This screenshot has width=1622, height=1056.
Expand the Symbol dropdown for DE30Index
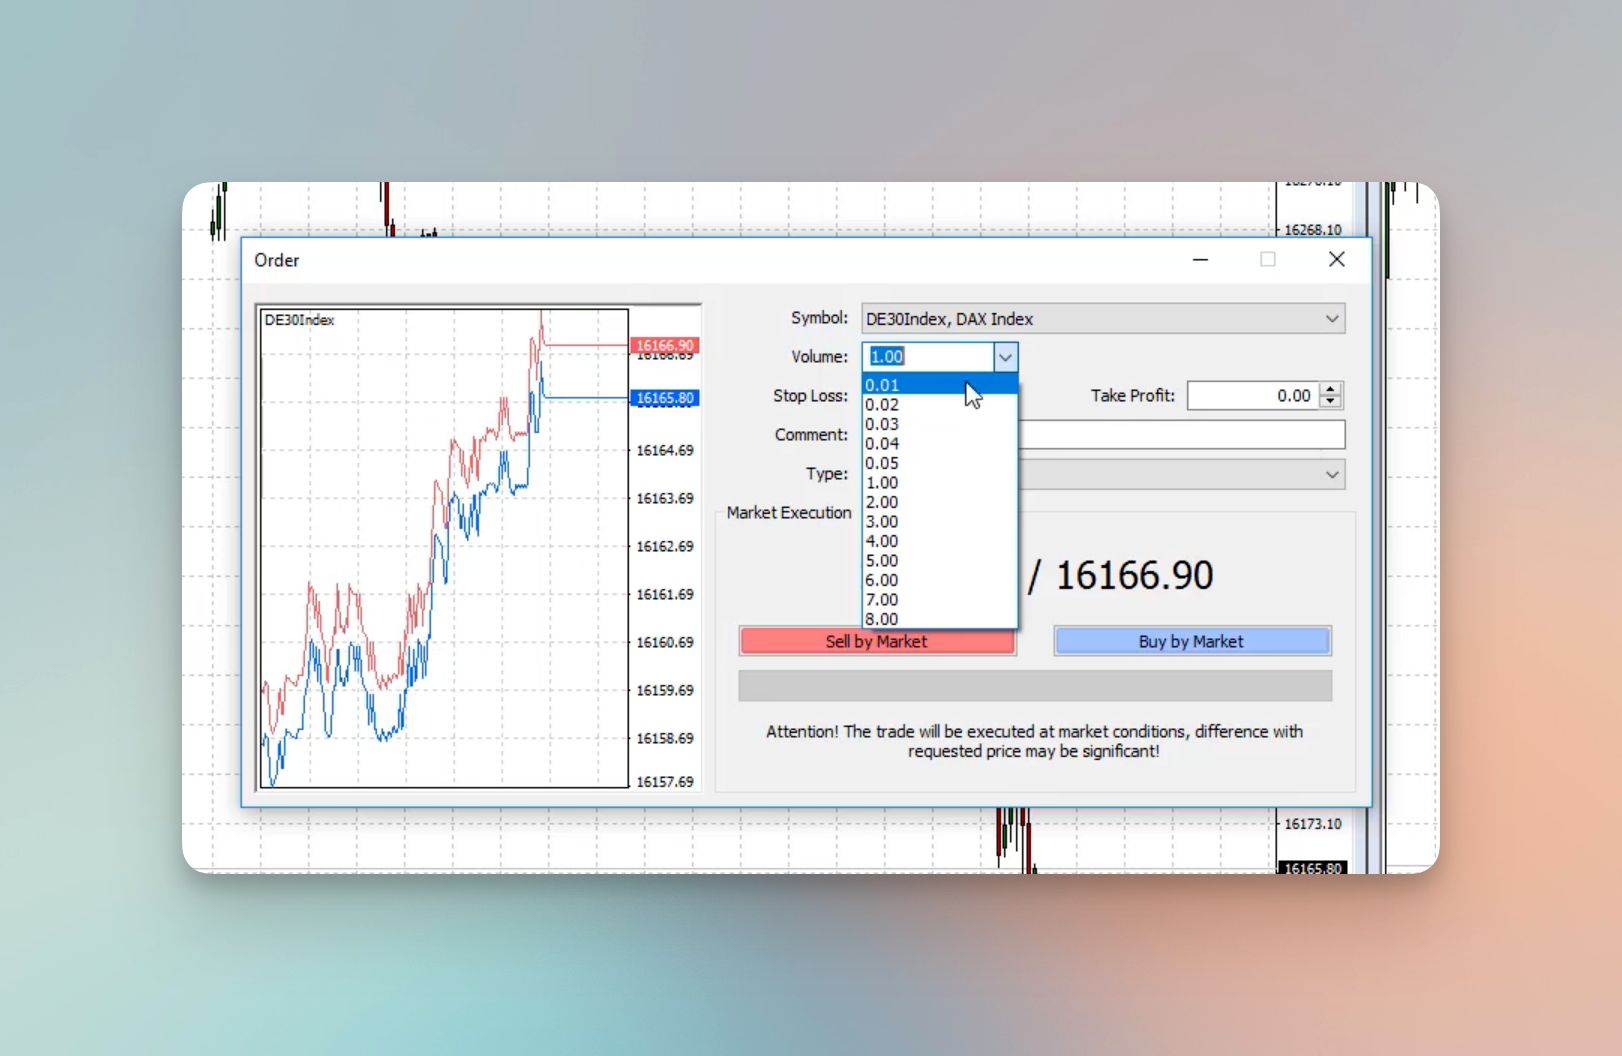coord(1331,319)
